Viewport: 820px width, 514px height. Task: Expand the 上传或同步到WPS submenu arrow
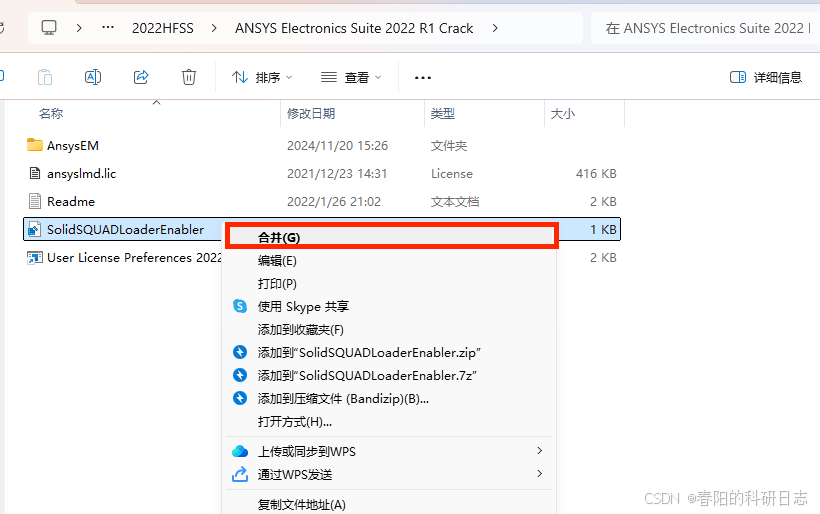click(x=540, y=450)
